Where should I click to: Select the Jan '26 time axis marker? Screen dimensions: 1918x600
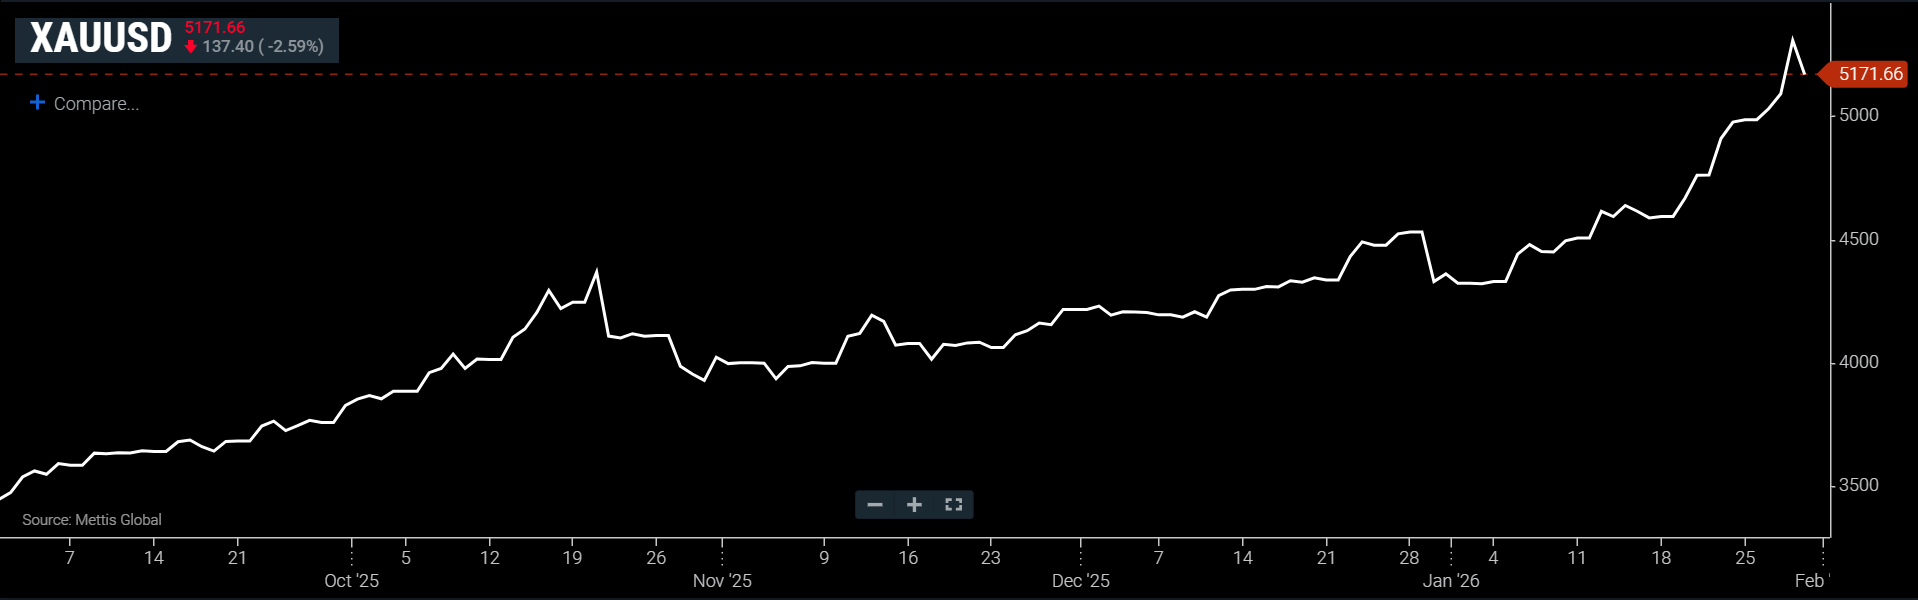coord(1451,581)
